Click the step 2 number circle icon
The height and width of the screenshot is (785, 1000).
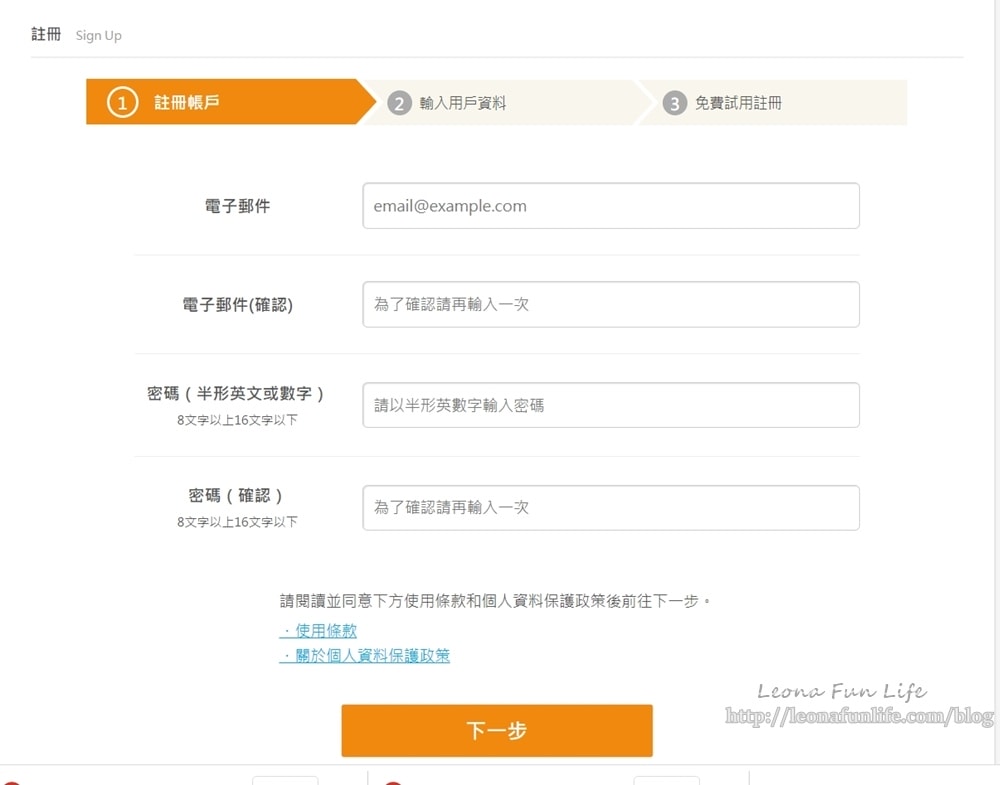400,103
